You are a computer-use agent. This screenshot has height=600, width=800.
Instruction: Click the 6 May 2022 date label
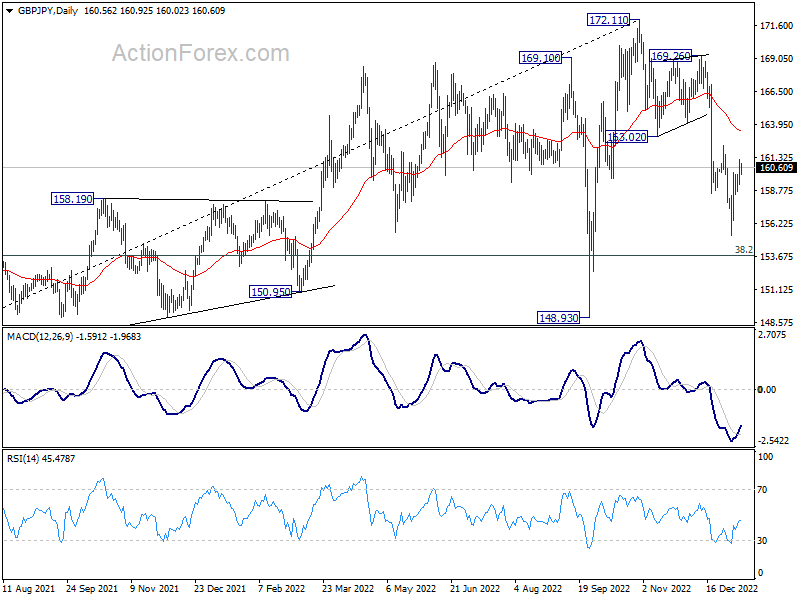[x=411, y=589]
